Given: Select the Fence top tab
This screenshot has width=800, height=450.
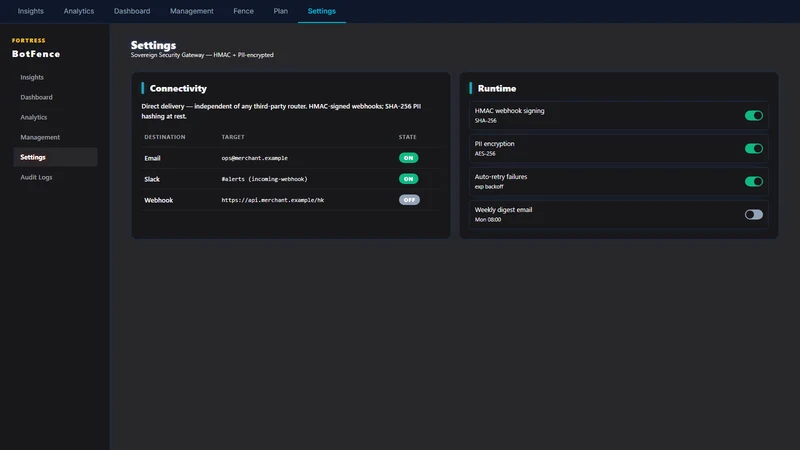Looking at the screenshot, I should tap(243, 11).
